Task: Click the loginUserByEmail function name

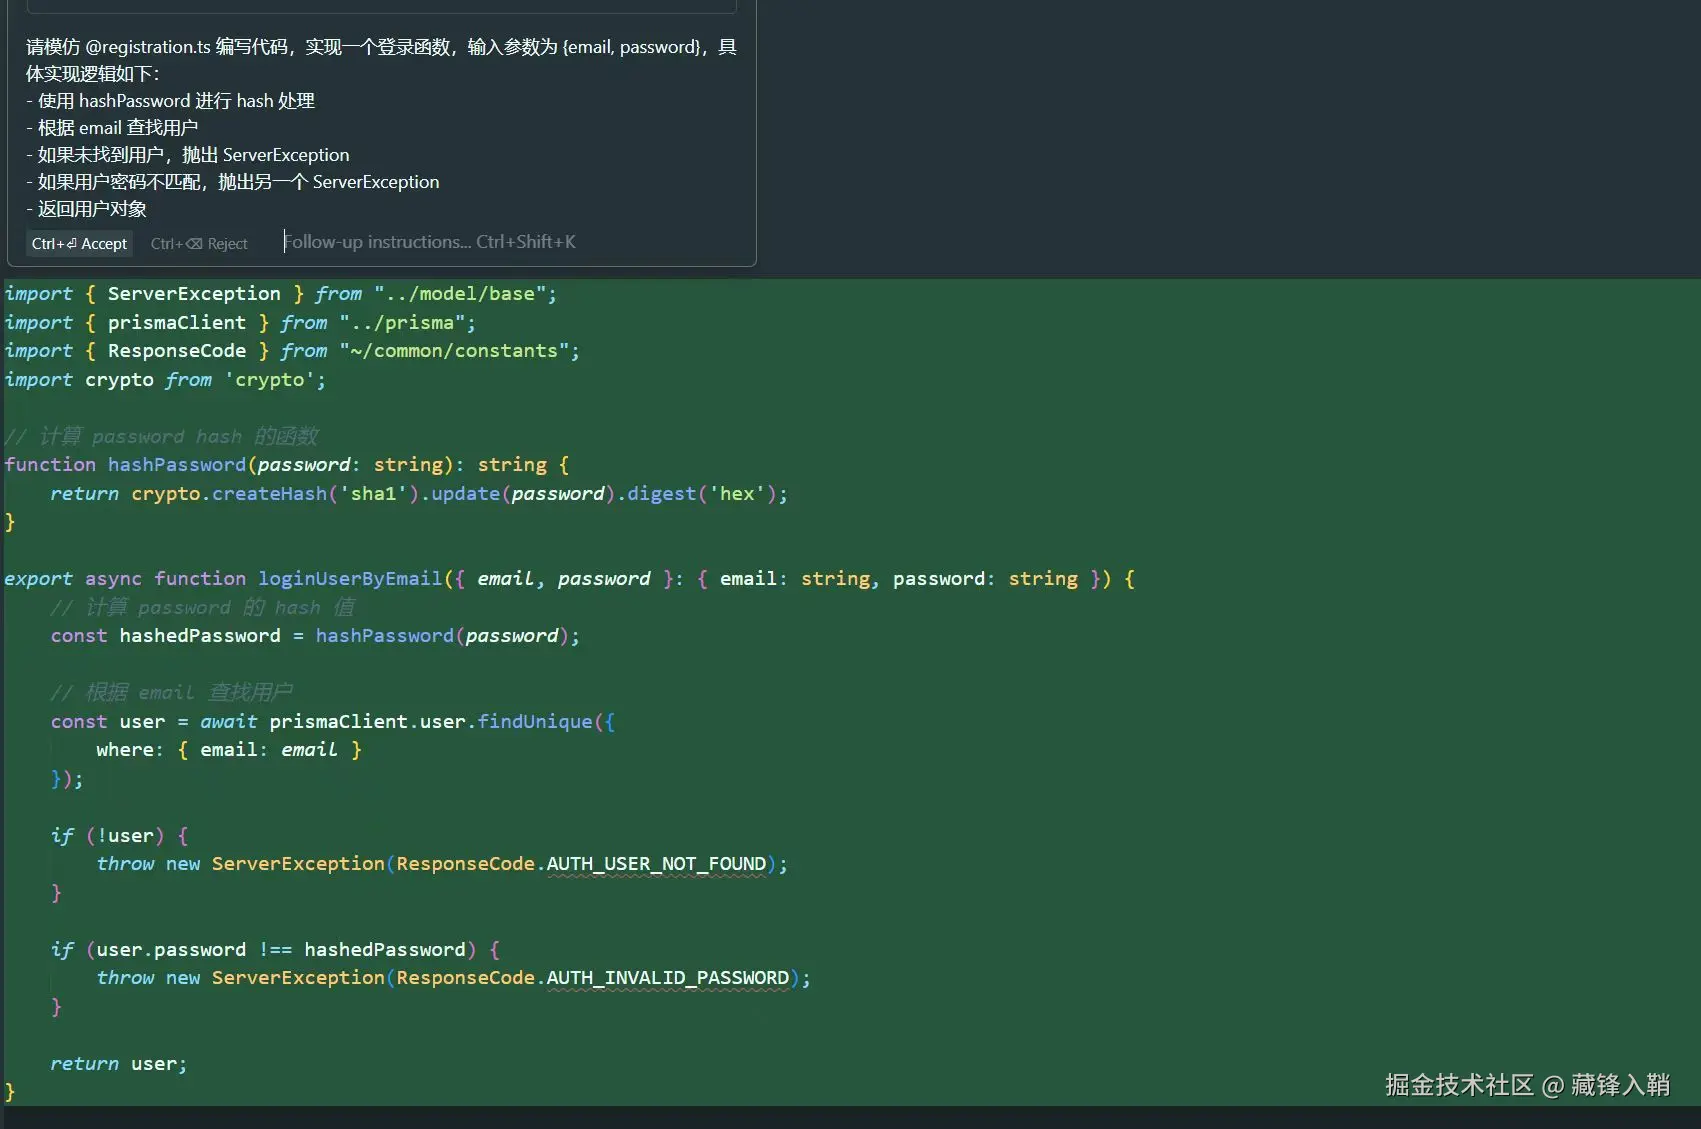Action: pyautogui.click(x=350, y=578)
